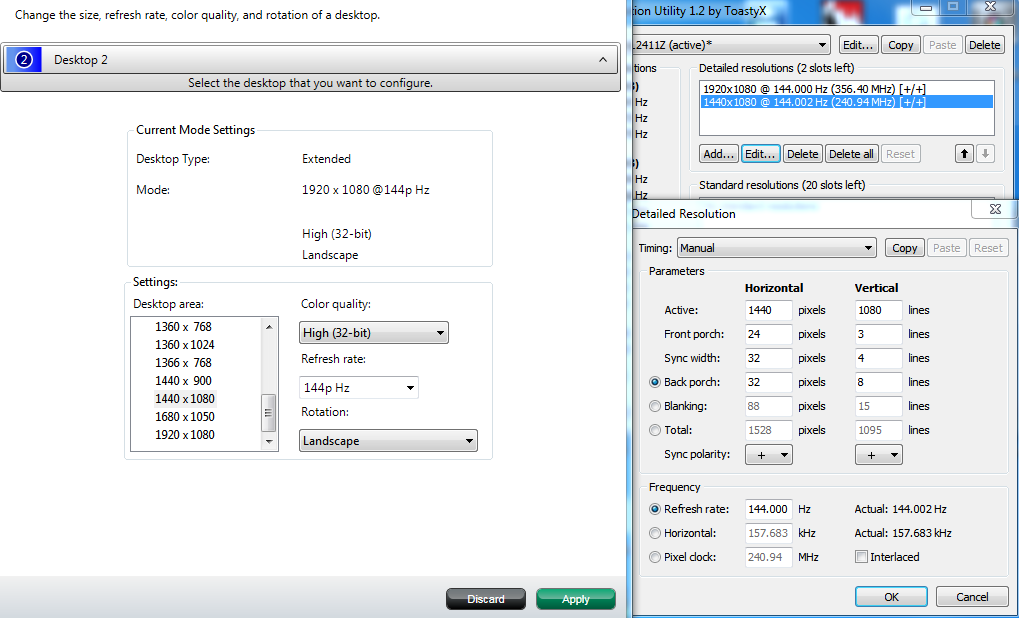
Task: Click the Apply button
Action: coord(575,599)
